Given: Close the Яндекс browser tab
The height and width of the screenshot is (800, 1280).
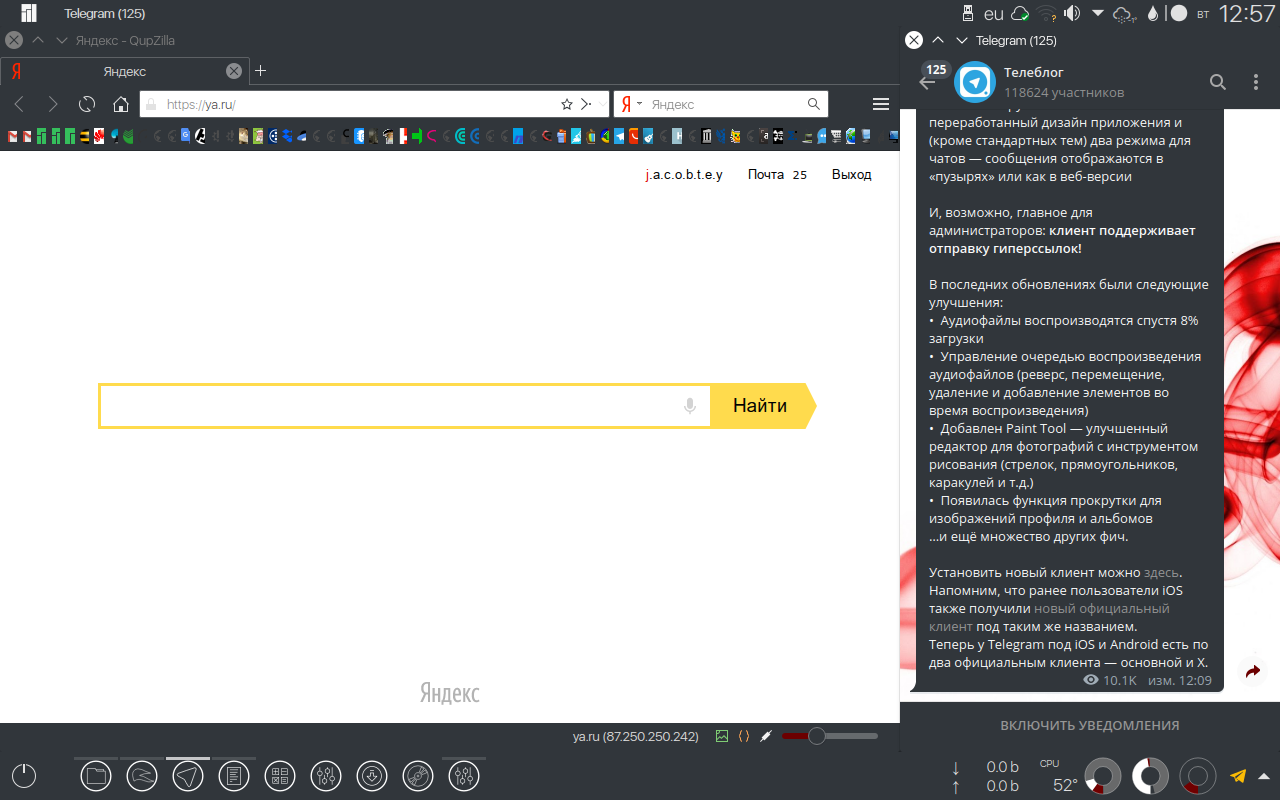Looking at the screenshot, I should [233, 71].
